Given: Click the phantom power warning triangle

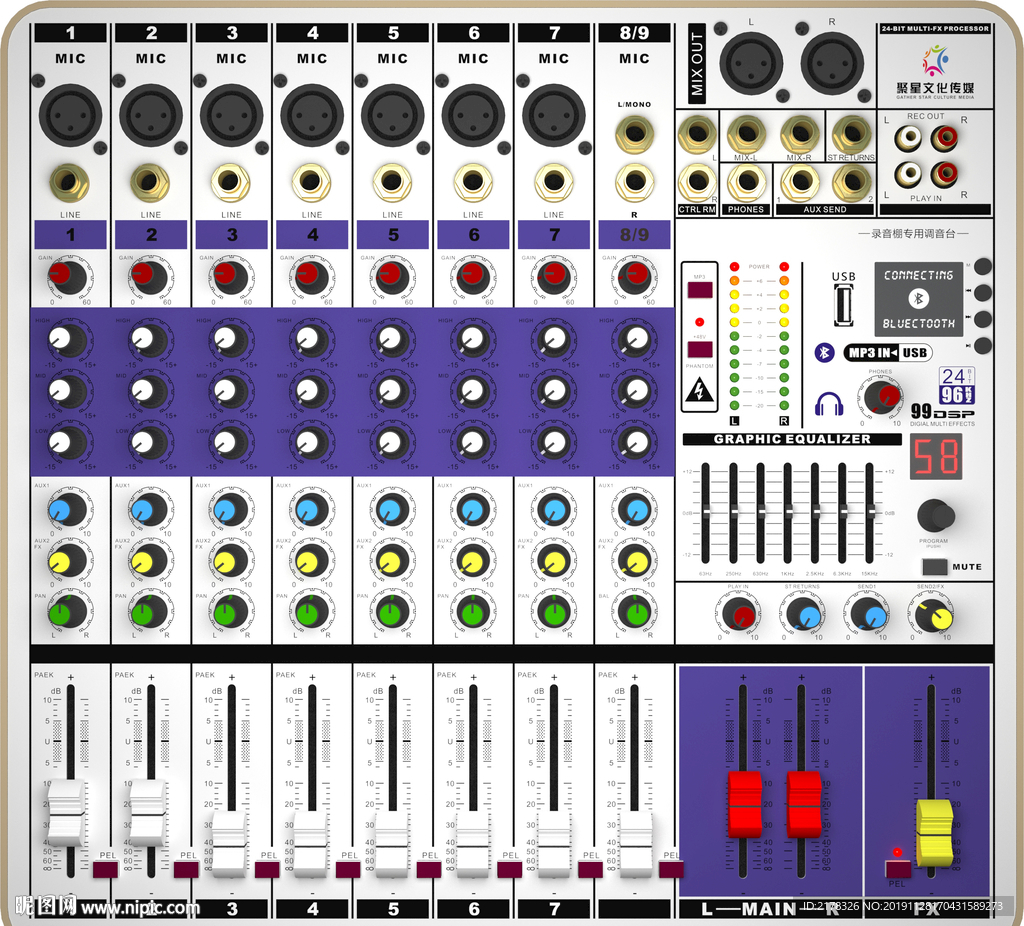Looking at the screenshot, I should [700, 390].
